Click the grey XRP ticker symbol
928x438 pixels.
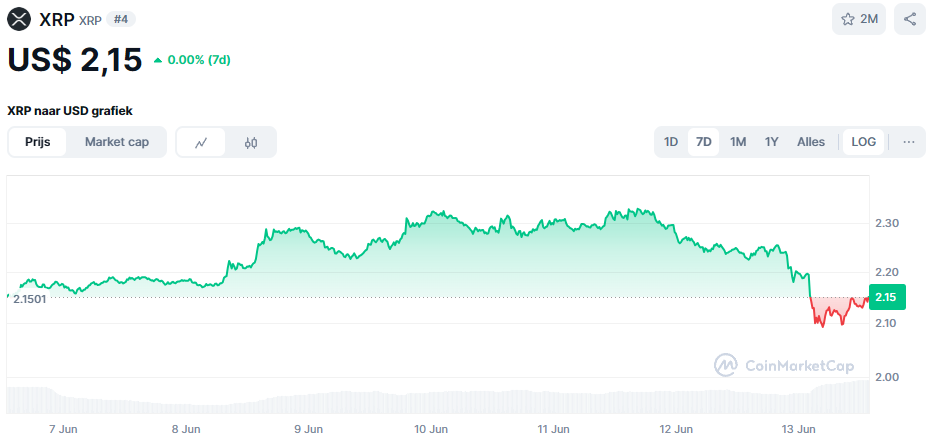click(x=90, y=20)
